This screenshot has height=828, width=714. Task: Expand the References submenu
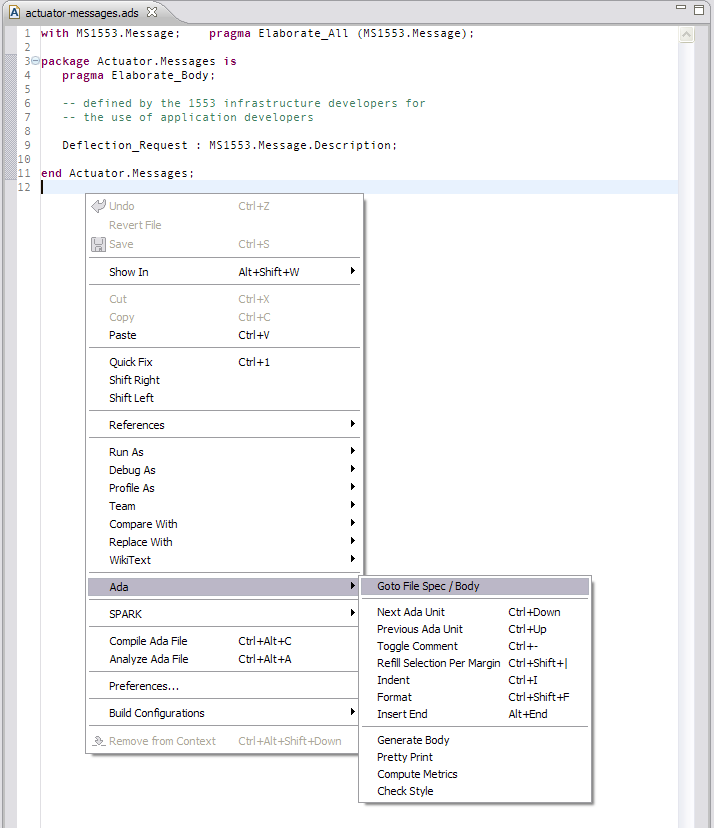(x=224, y=425)
